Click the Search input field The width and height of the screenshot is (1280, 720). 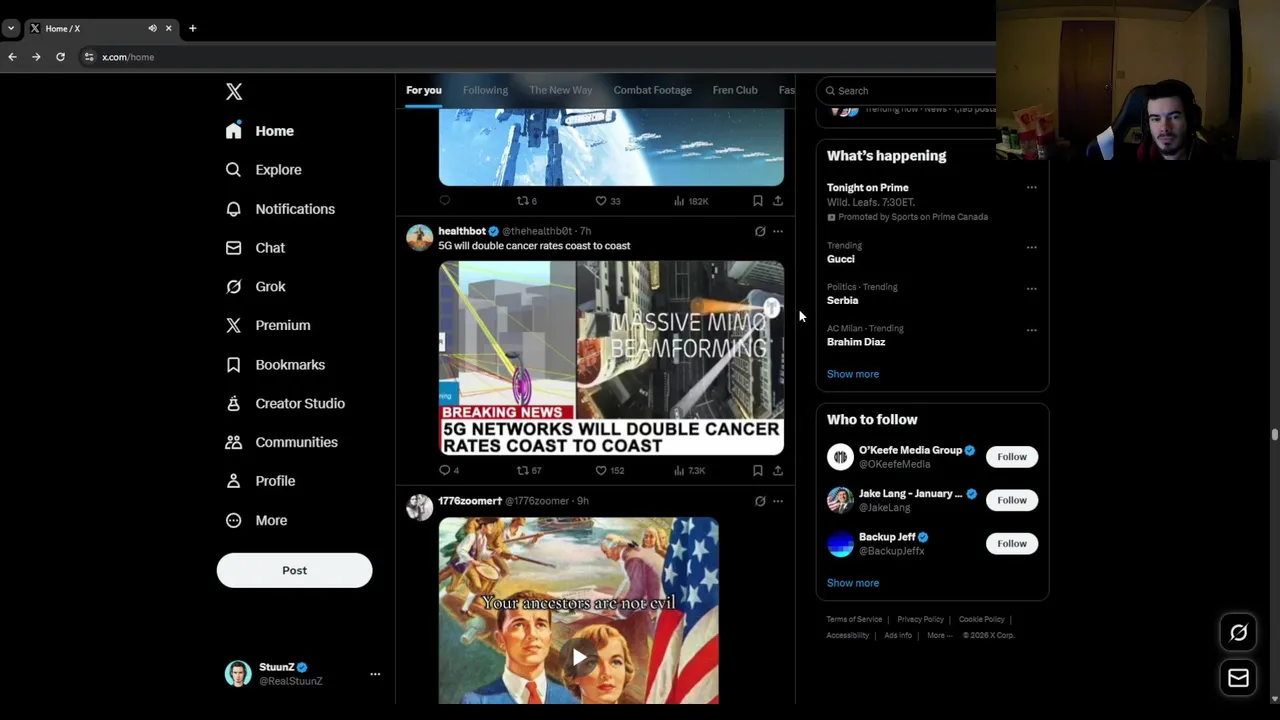point(908,91)
